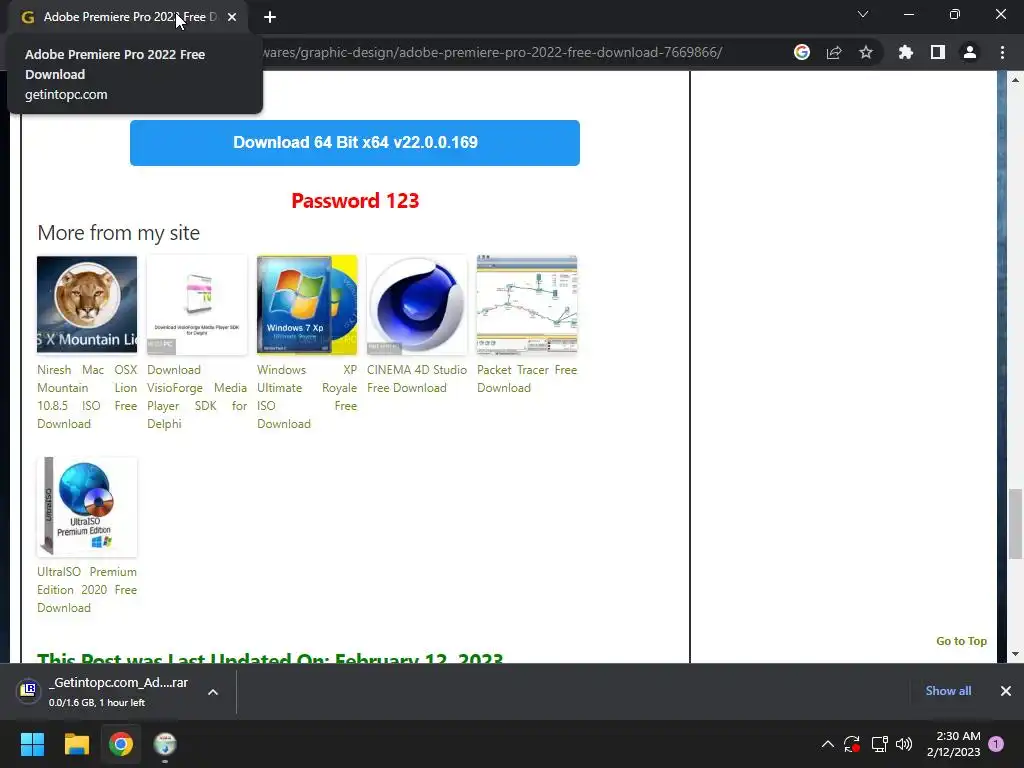Image resolution: width=1024 pixels, height=768 pixels.
Task: Click Show all downloads
Action: click(x=948, y=691)
